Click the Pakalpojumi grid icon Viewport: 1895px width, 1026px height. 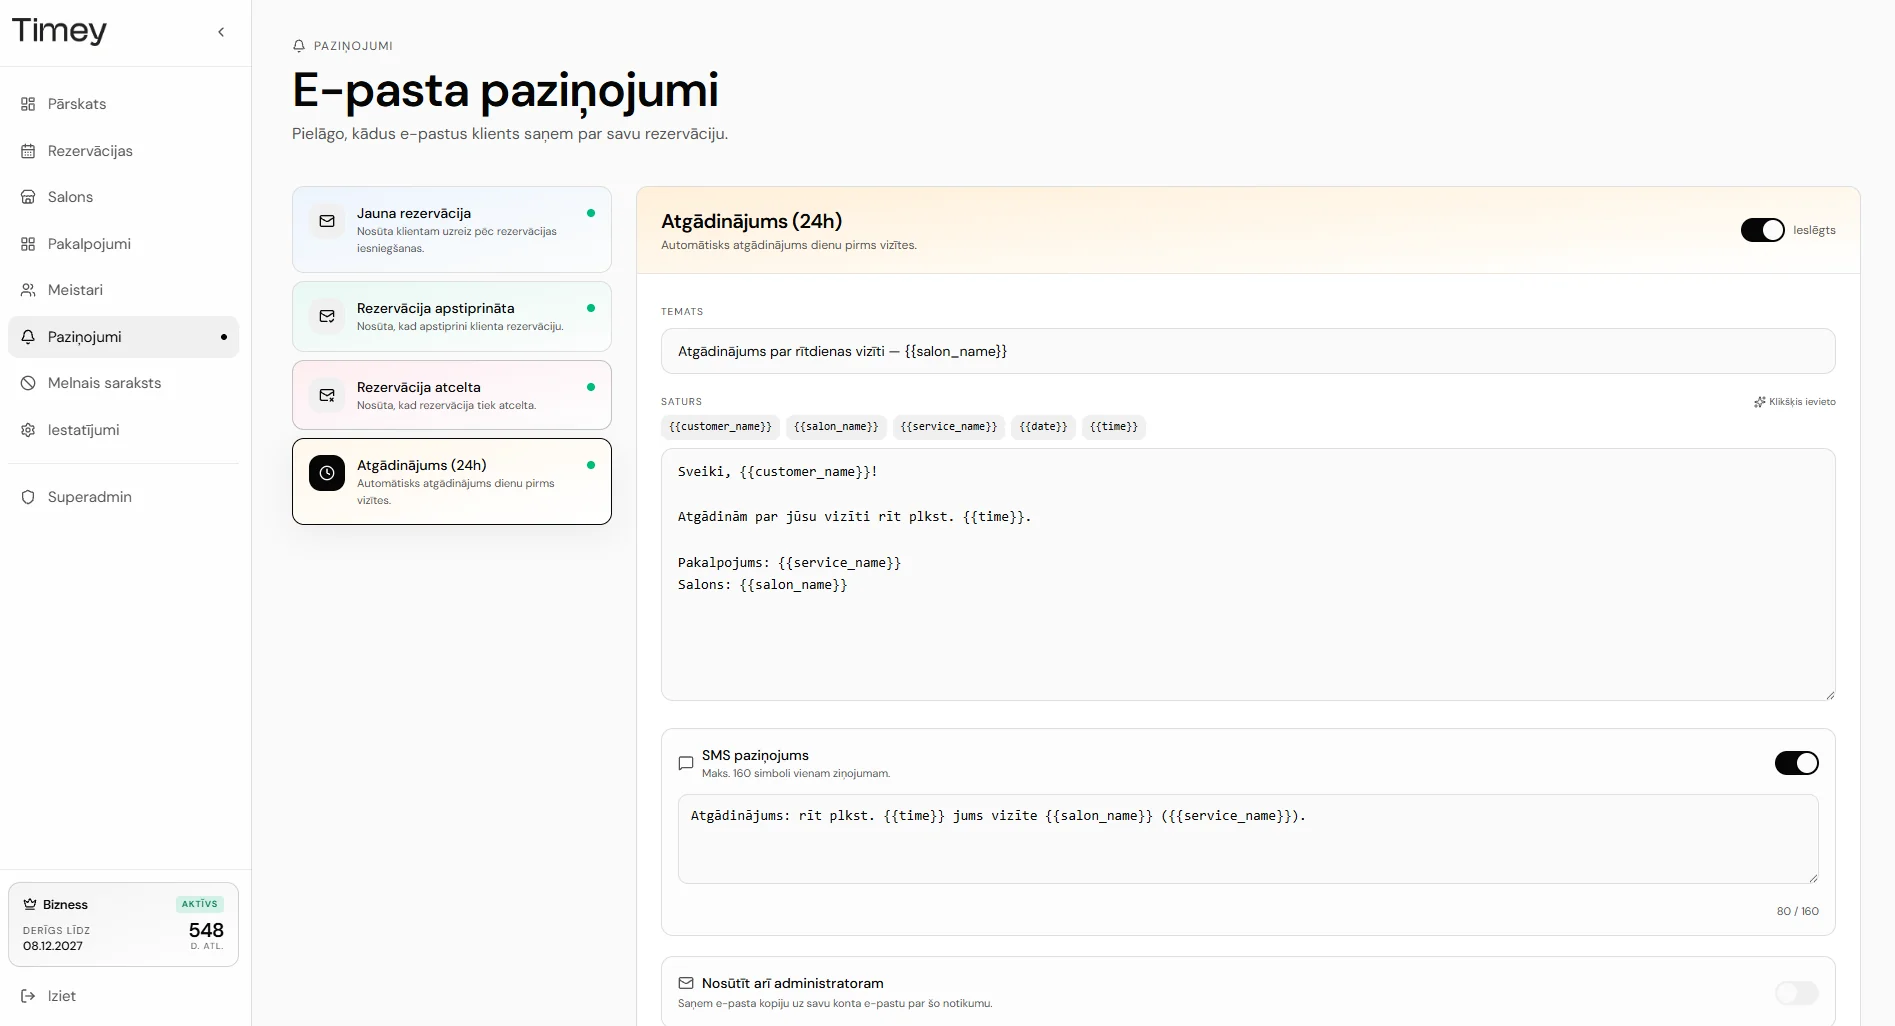pyautogui.click(x=28, y=244)
